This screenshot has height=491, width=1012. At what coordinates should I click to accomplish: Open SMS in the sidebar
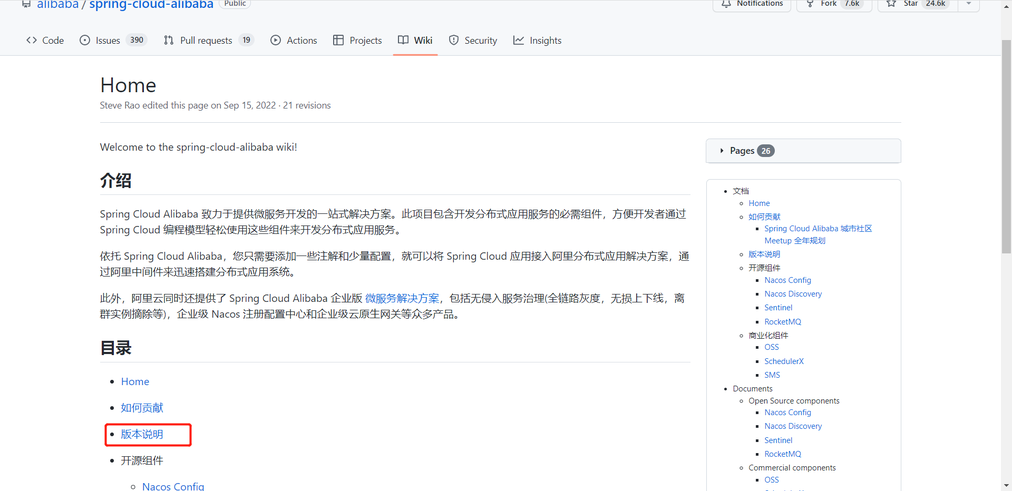point(772,375)
